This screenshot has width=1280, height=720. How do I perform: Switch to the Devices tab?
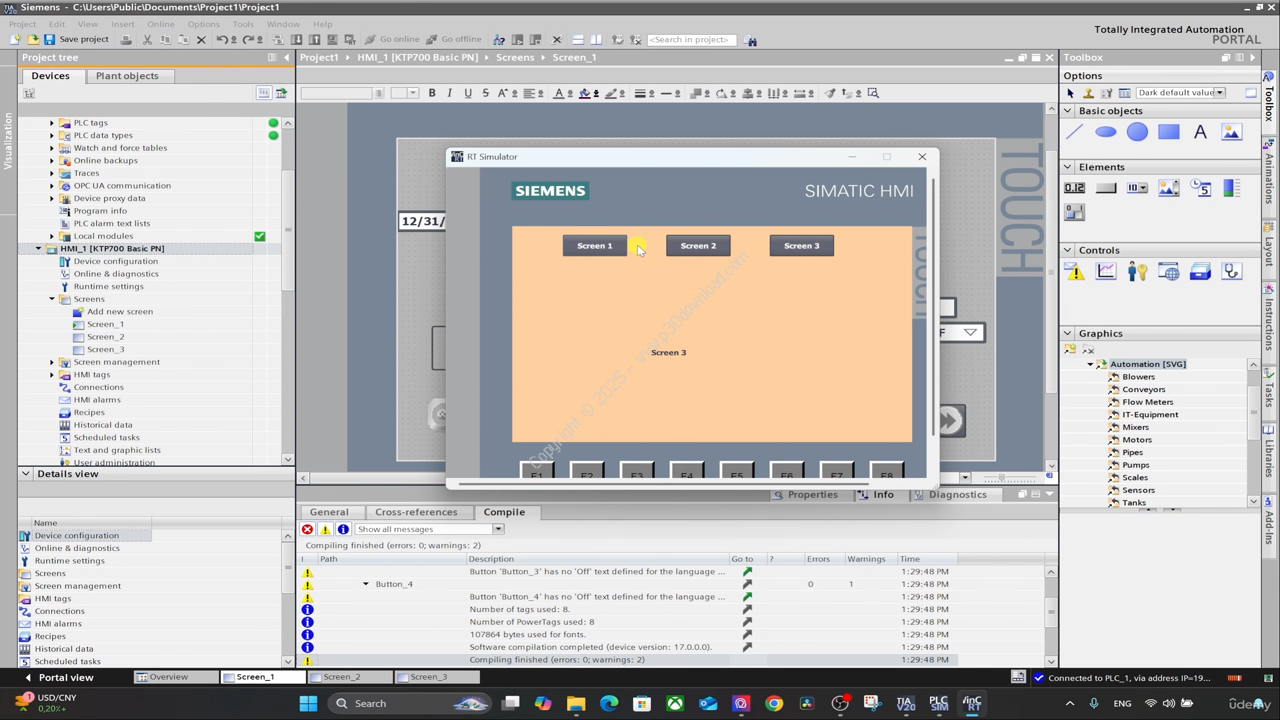tap(50, 76)
